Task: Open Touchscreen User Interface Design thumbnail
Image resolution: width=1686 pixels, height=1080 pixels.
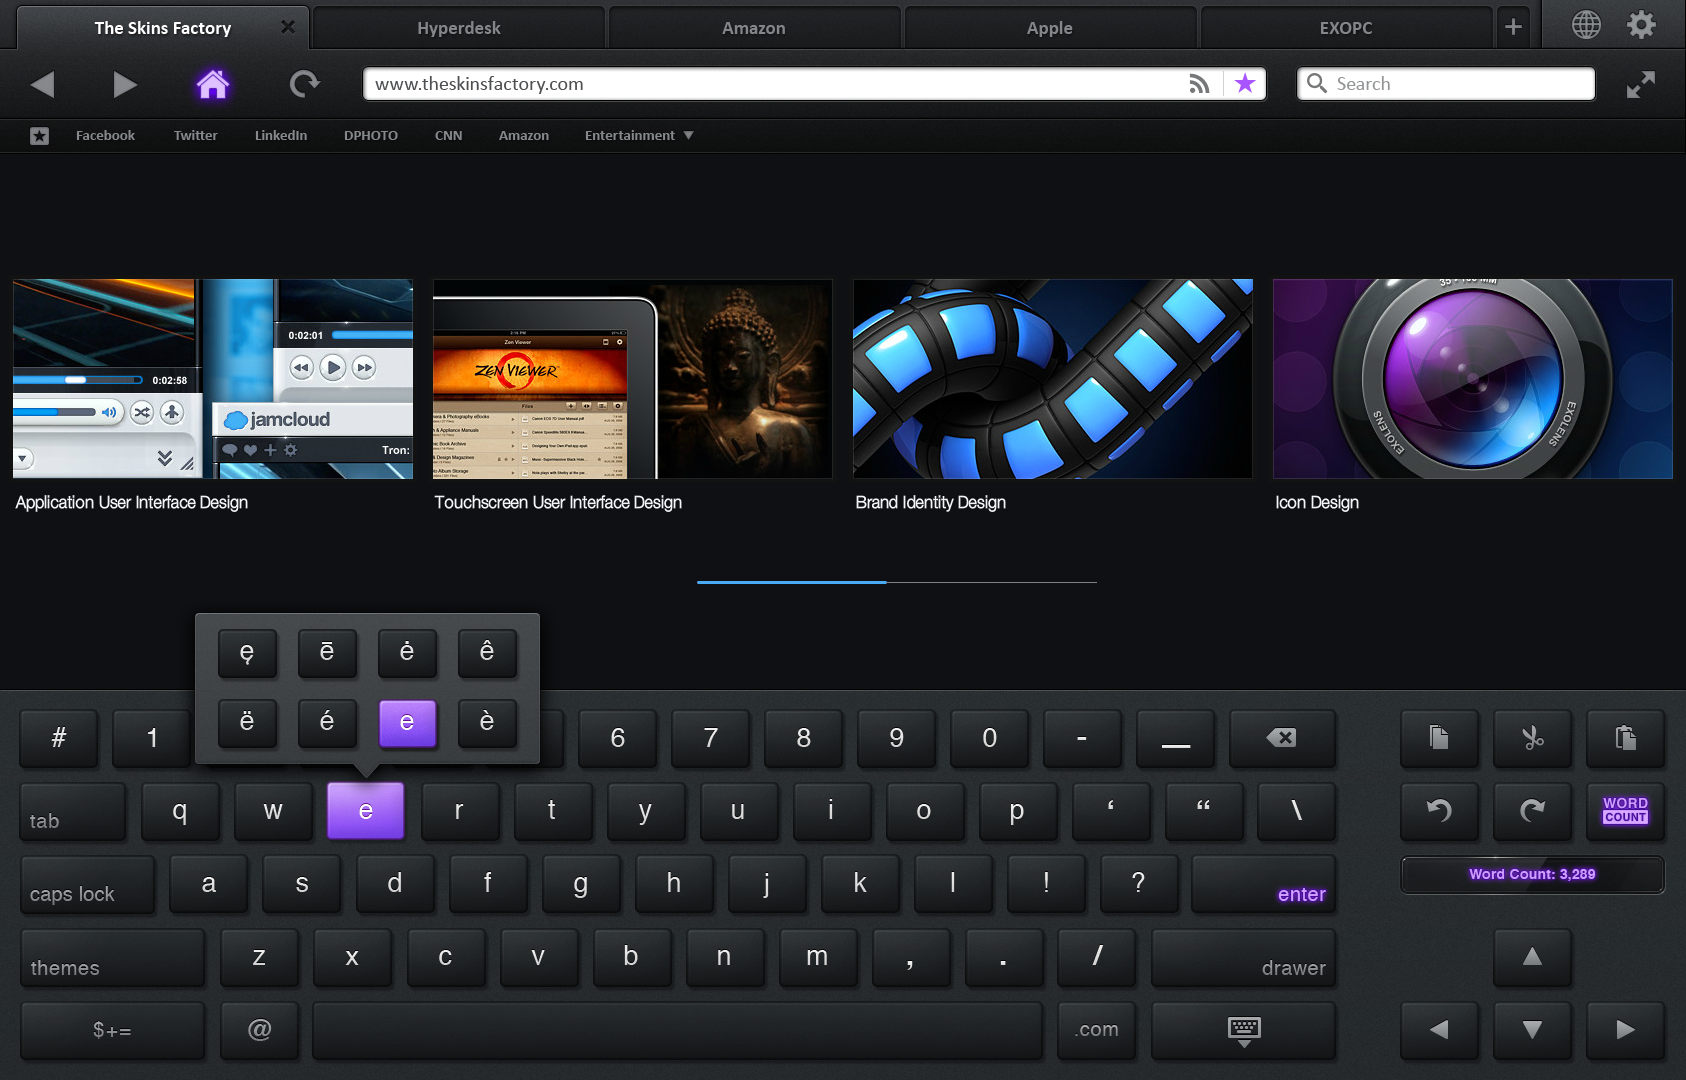Action: tap(633, 379)
